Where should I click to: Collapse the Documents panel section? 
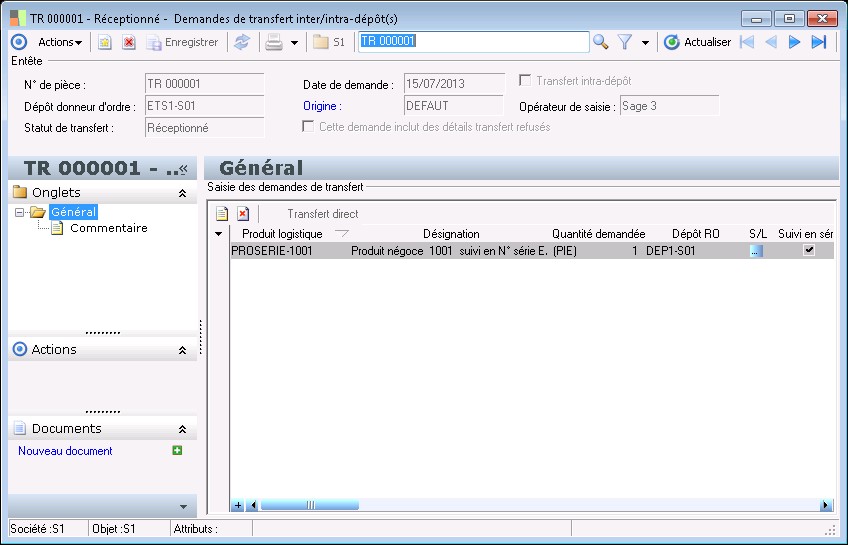point(183,429)
